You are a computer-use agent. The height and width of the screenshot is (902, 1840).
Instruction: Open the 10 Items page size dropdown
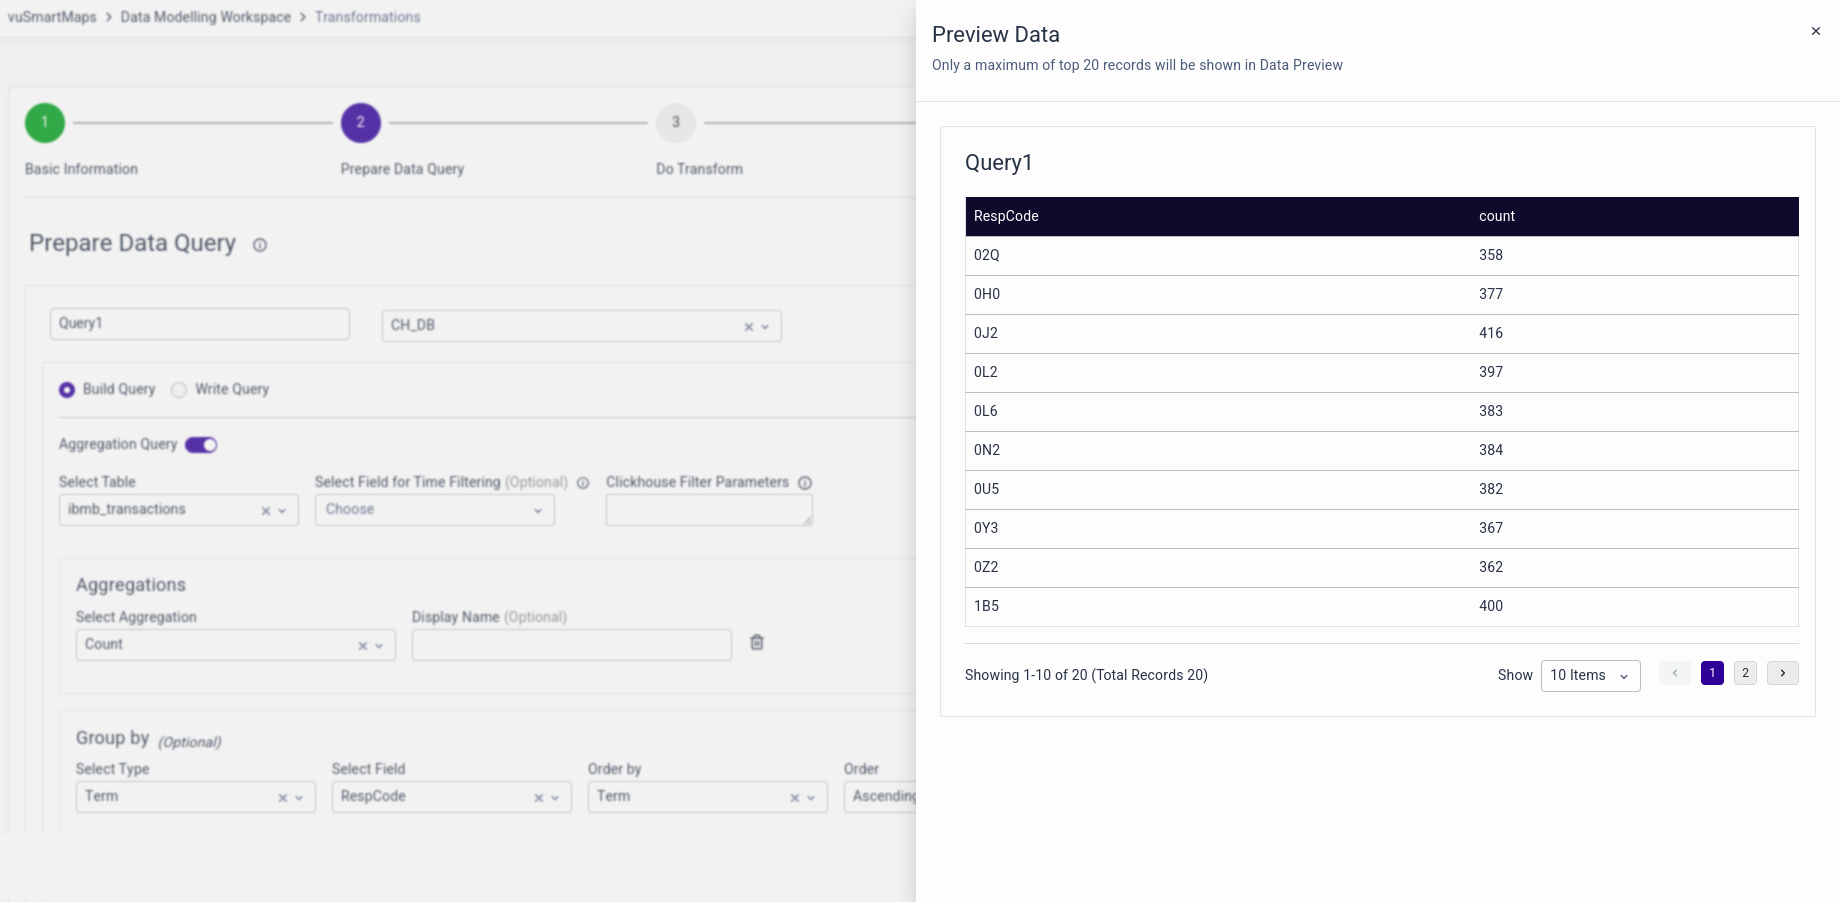click(x=1590, y=676)
